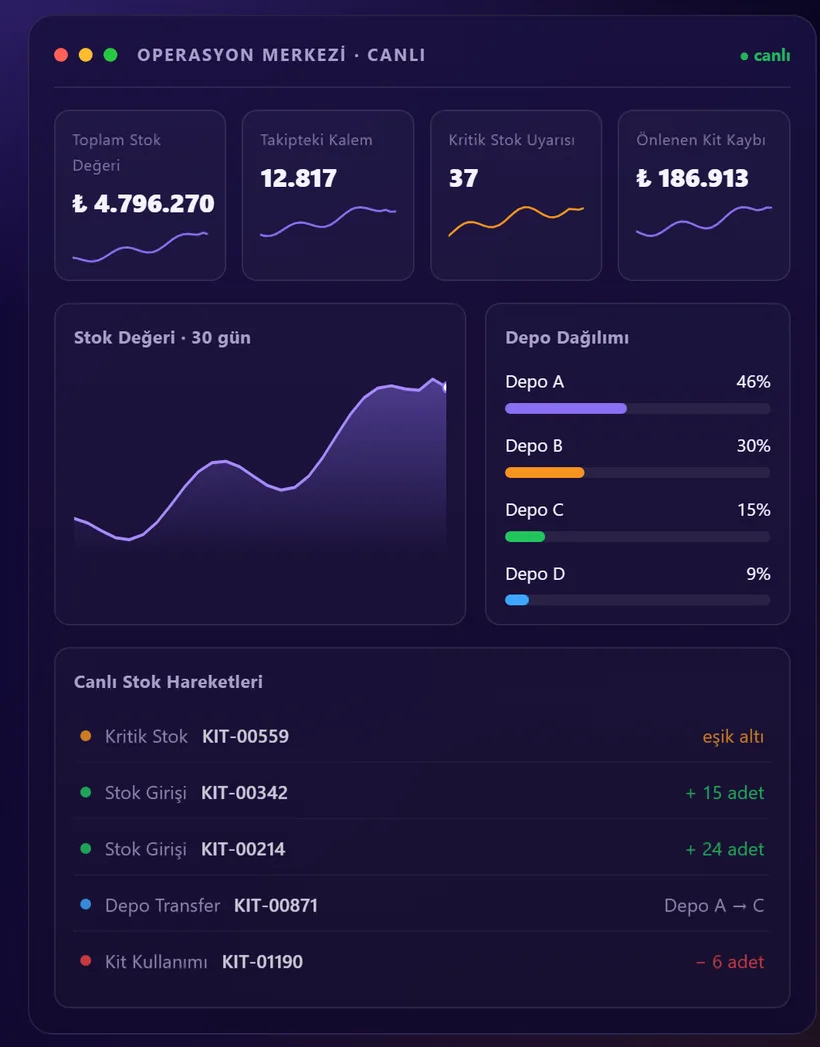Click the "30%" share for Depo B

point(753,446)
